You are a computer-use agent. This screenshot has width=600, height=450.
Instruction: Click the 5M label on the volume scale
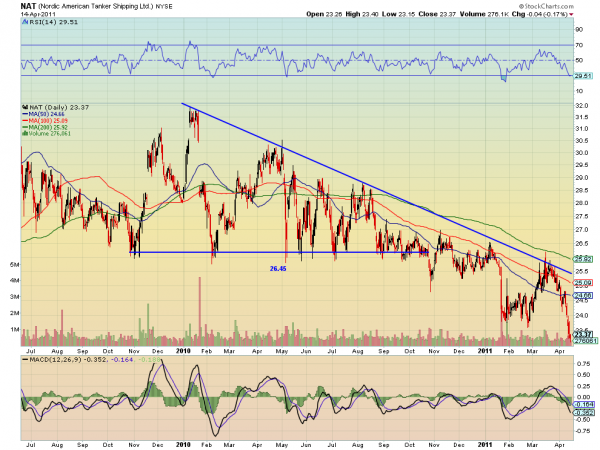pyautogui.click(x=15, y=265)
